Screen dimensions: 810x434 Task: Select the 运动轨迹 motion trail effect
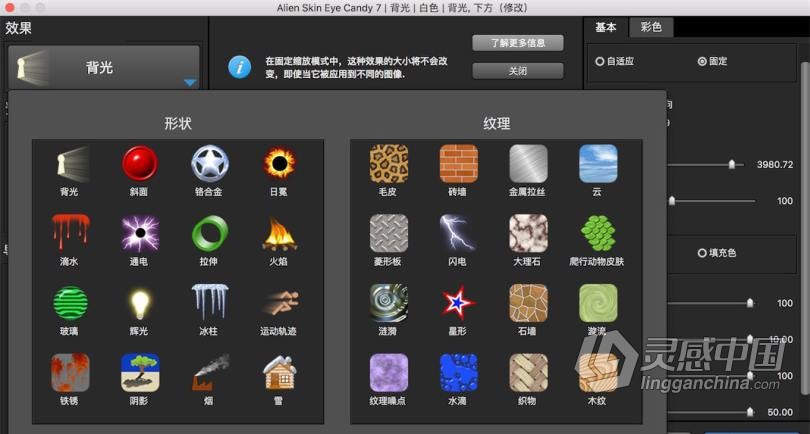click(279, 304)
